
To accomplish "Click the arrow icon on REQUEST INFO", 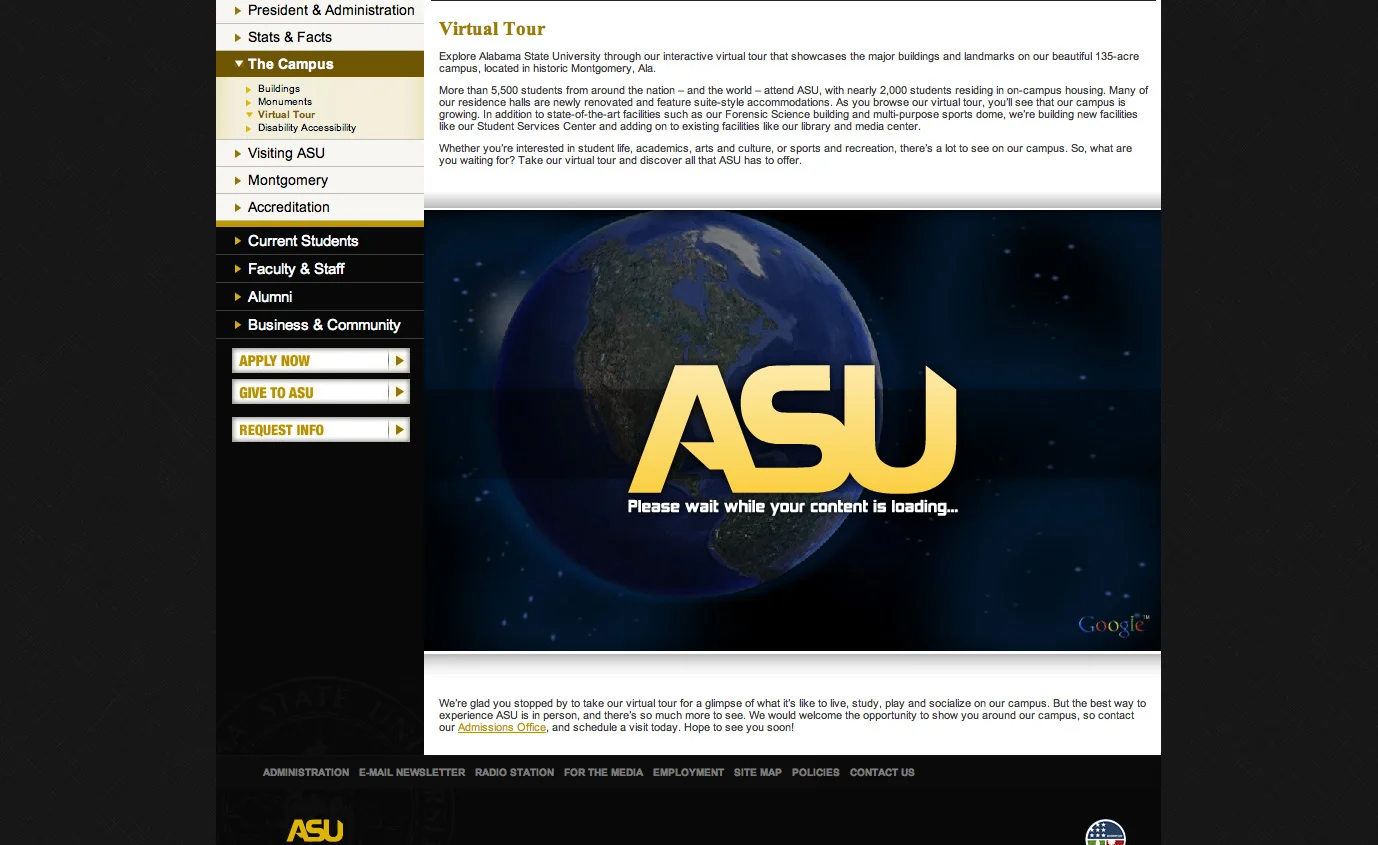I will click(x=399, y=430).
